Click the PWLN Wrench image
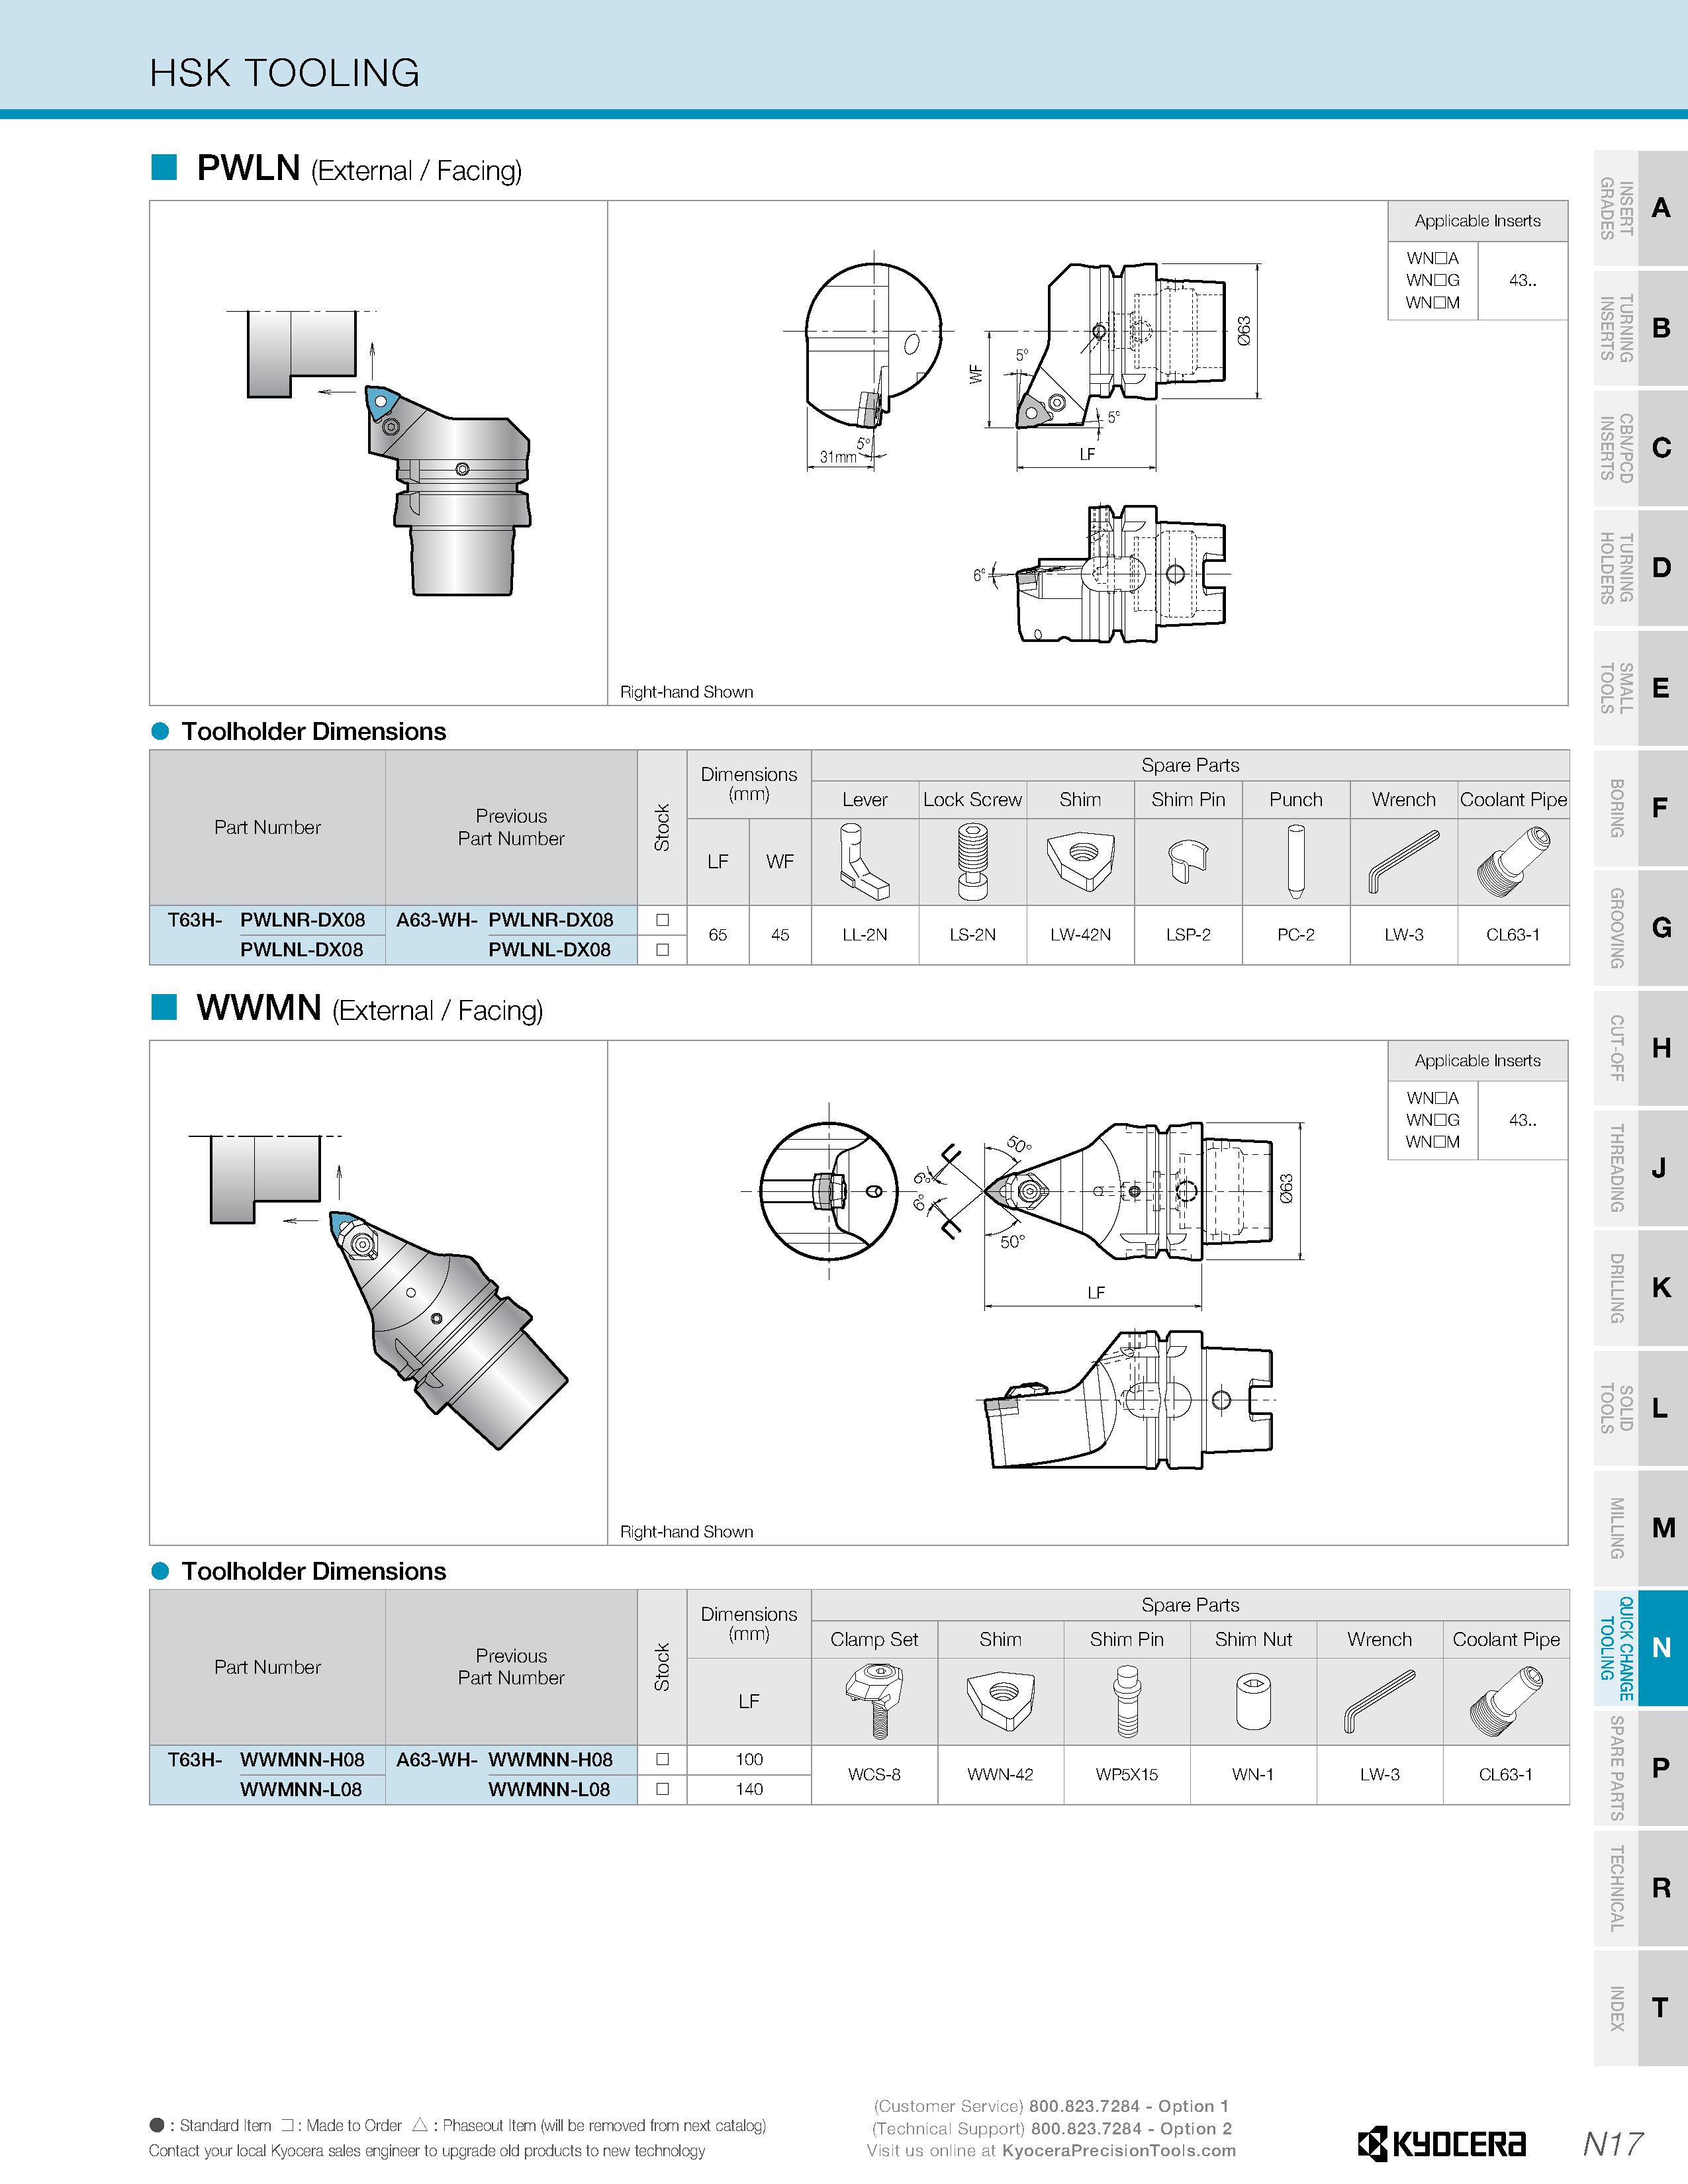The width and height of the screenshot is (1688, 2184). (1404, 862)
